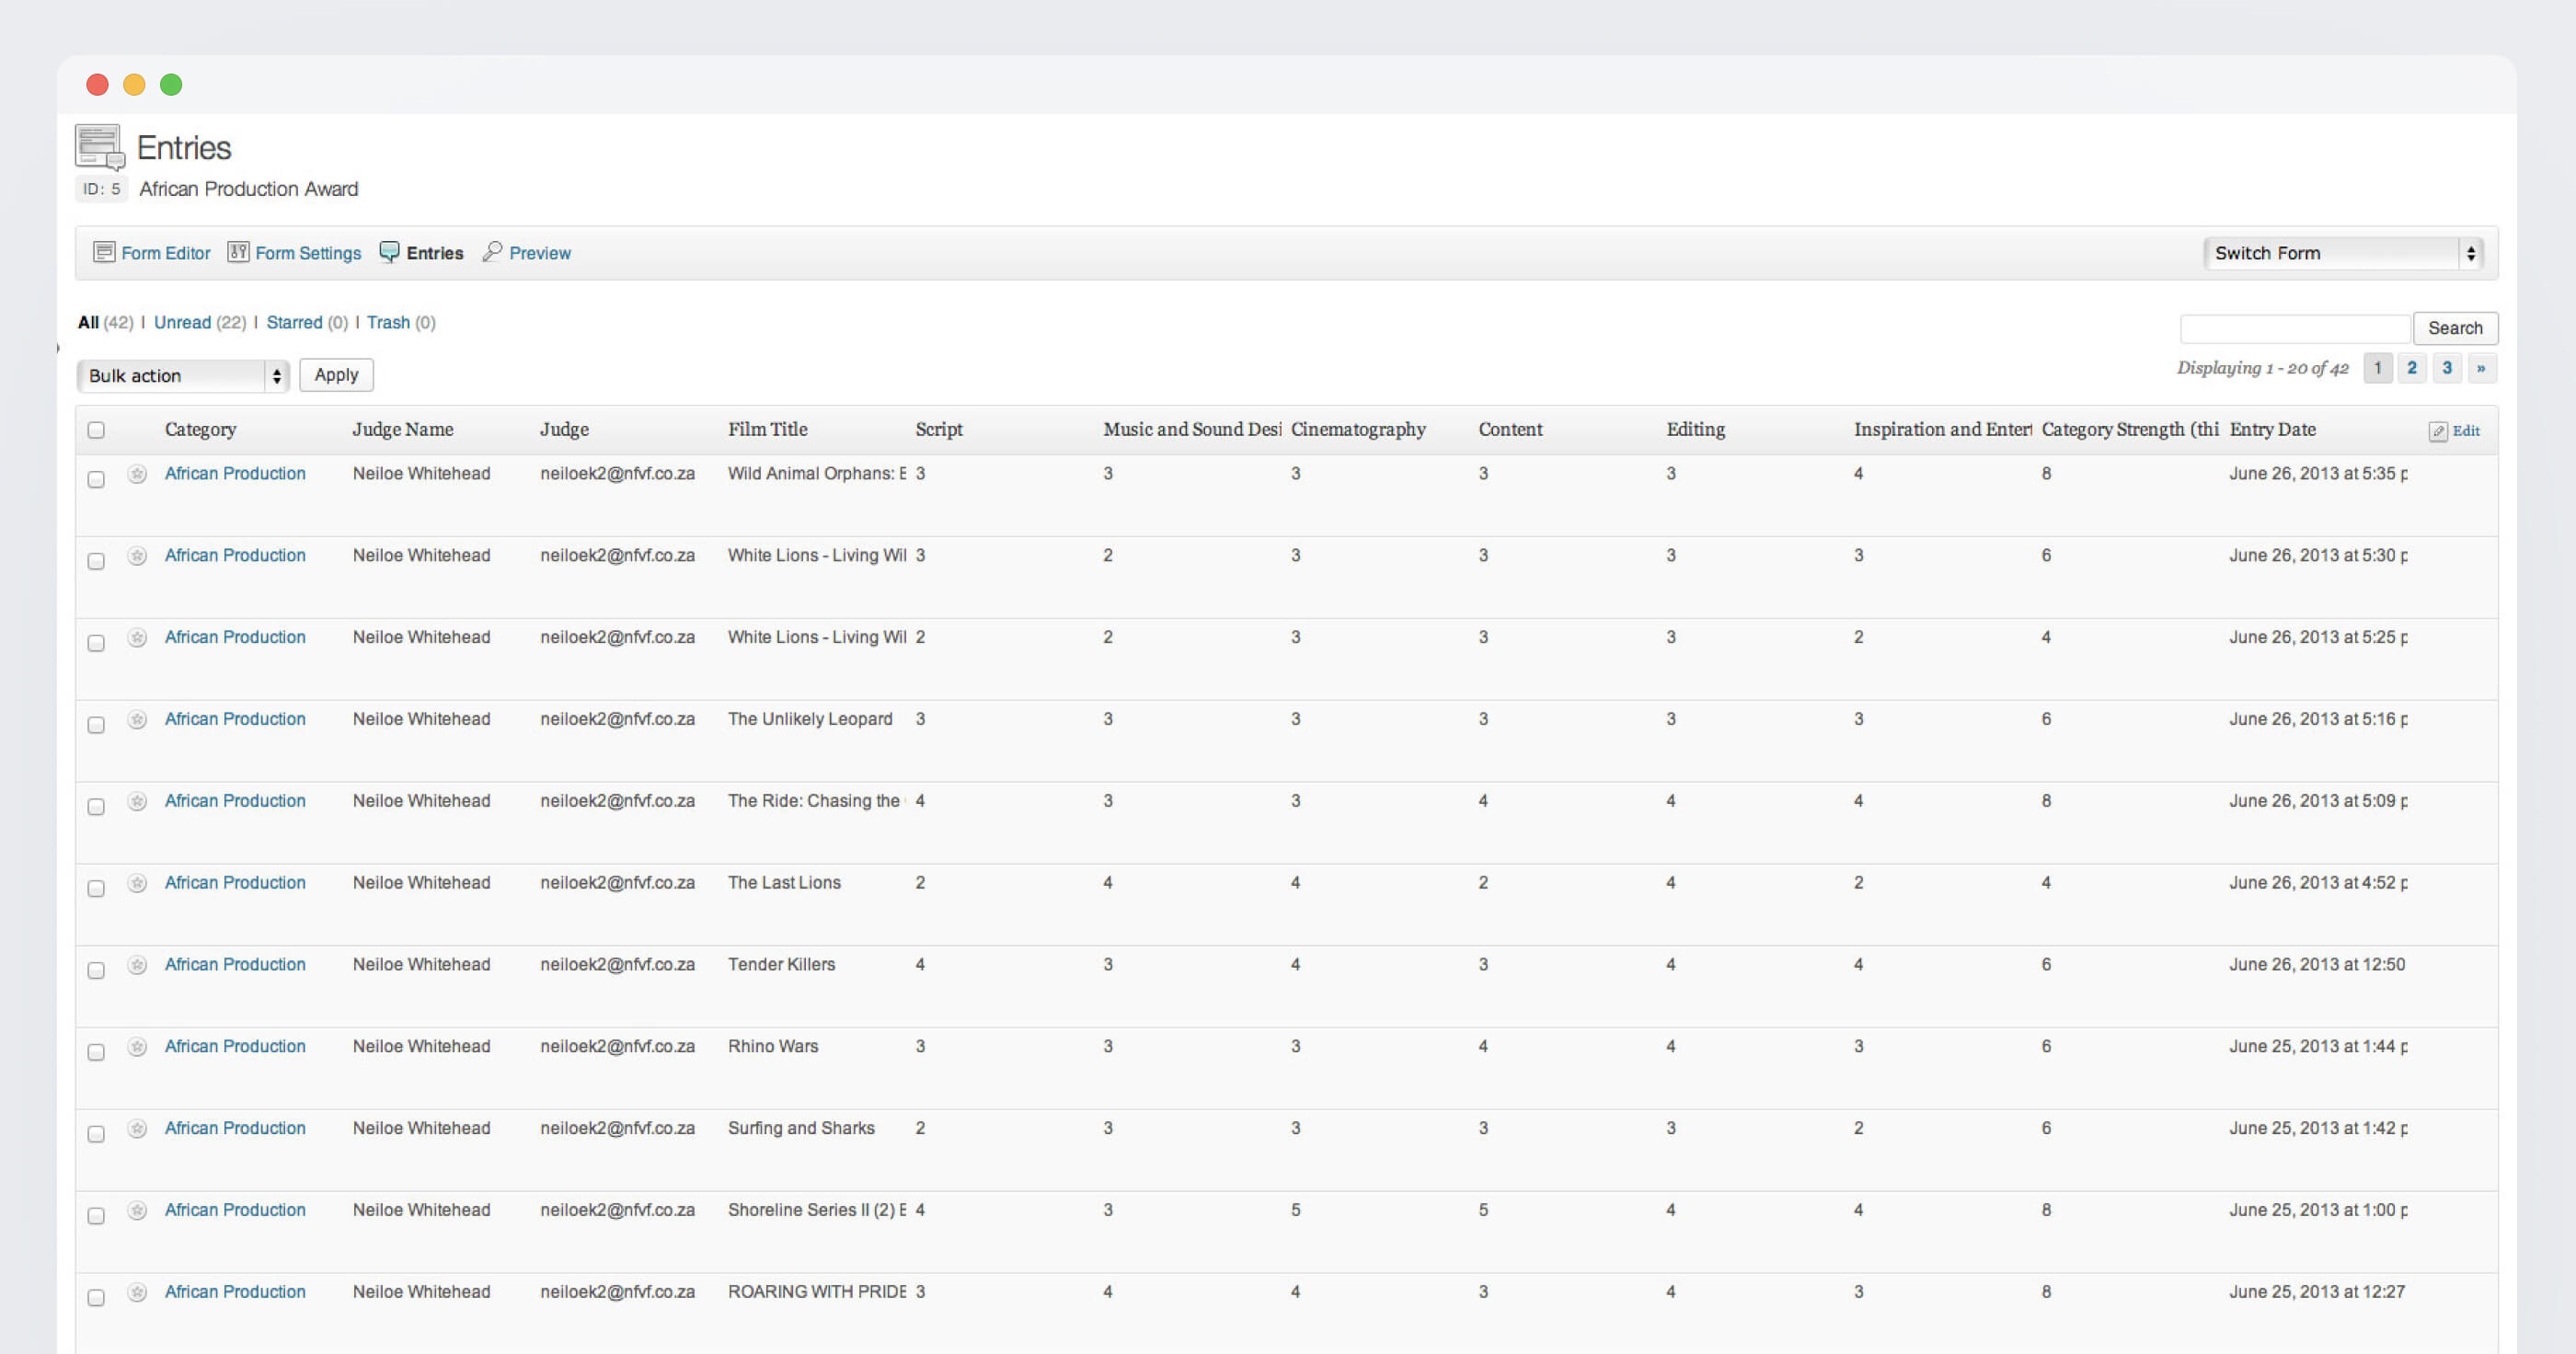Check the June 26 5:30 White Lions checkbox
Image resolution: width=2576 pixels, height=1354 pixels.
click(96, 562)
